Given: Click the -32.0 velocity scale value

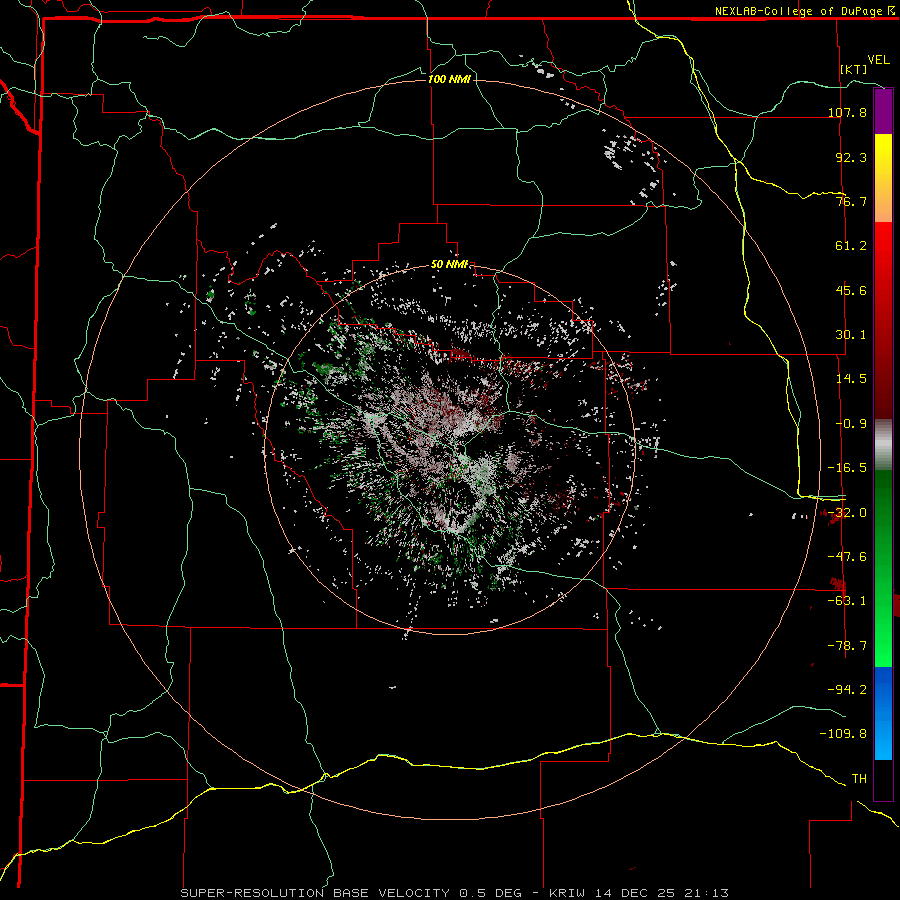Looking at the screenshot, I should pyautogui.click(x=847, y=513).
